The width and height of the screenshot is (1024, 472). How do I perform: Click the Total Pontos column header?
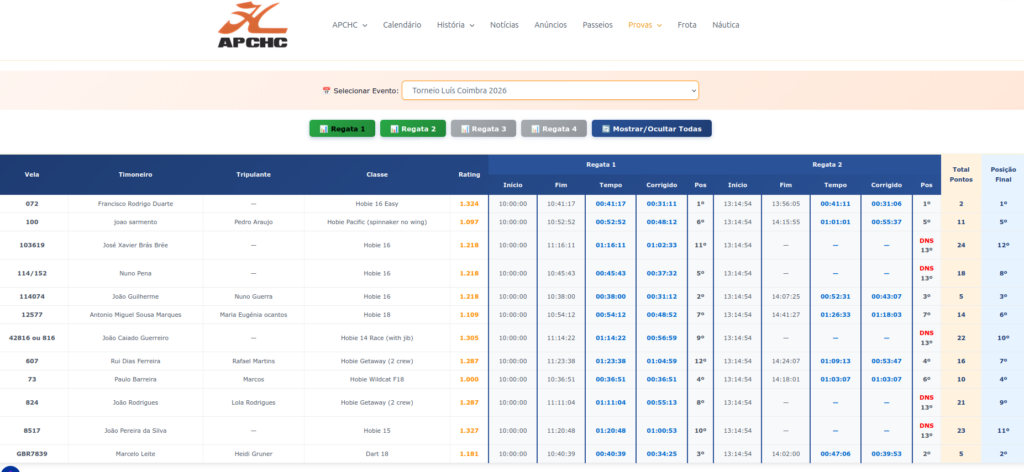click(961, 174)
